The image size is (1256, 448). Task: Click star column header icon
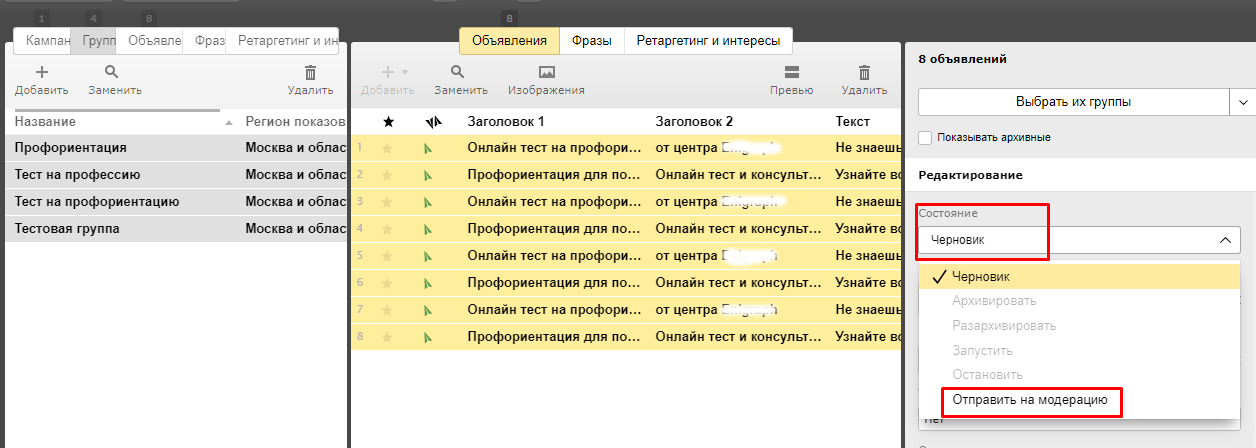tap(389, 121)
